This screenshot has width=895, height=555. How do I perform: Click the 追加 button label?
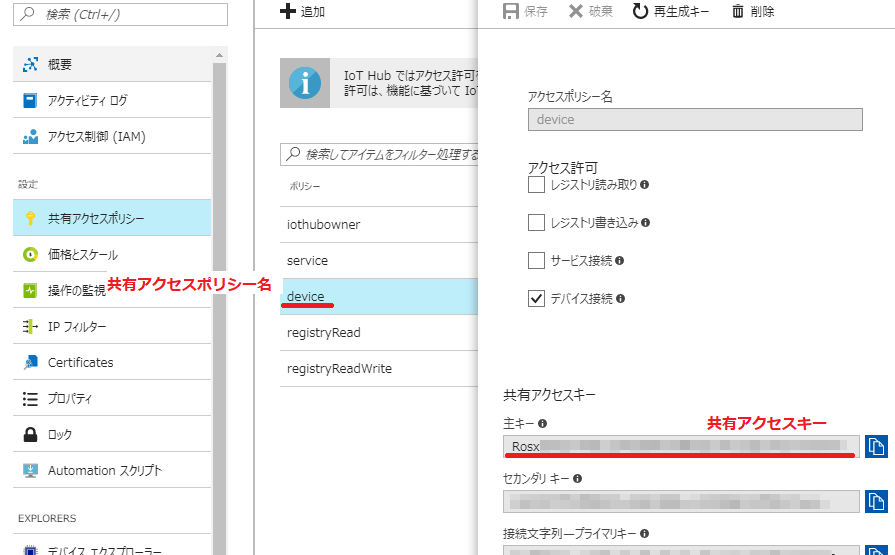313,11
